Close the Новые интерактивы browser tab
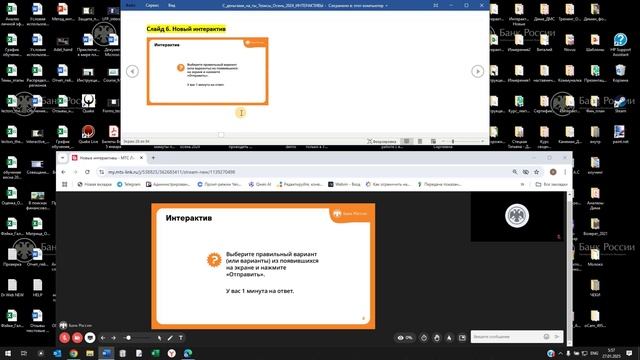The height and width of the screenshot is (360, 640). [x=141, y=158]
